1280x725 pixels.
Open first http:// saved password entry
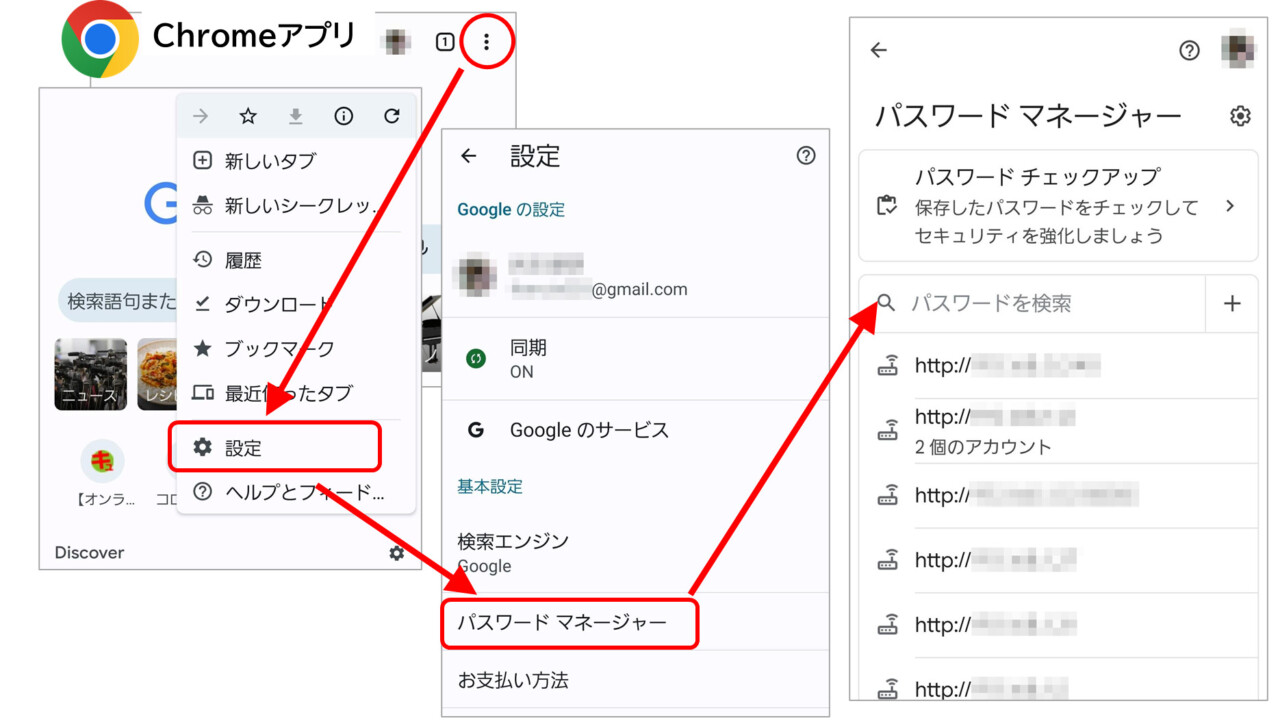[x=1058, y=365]
